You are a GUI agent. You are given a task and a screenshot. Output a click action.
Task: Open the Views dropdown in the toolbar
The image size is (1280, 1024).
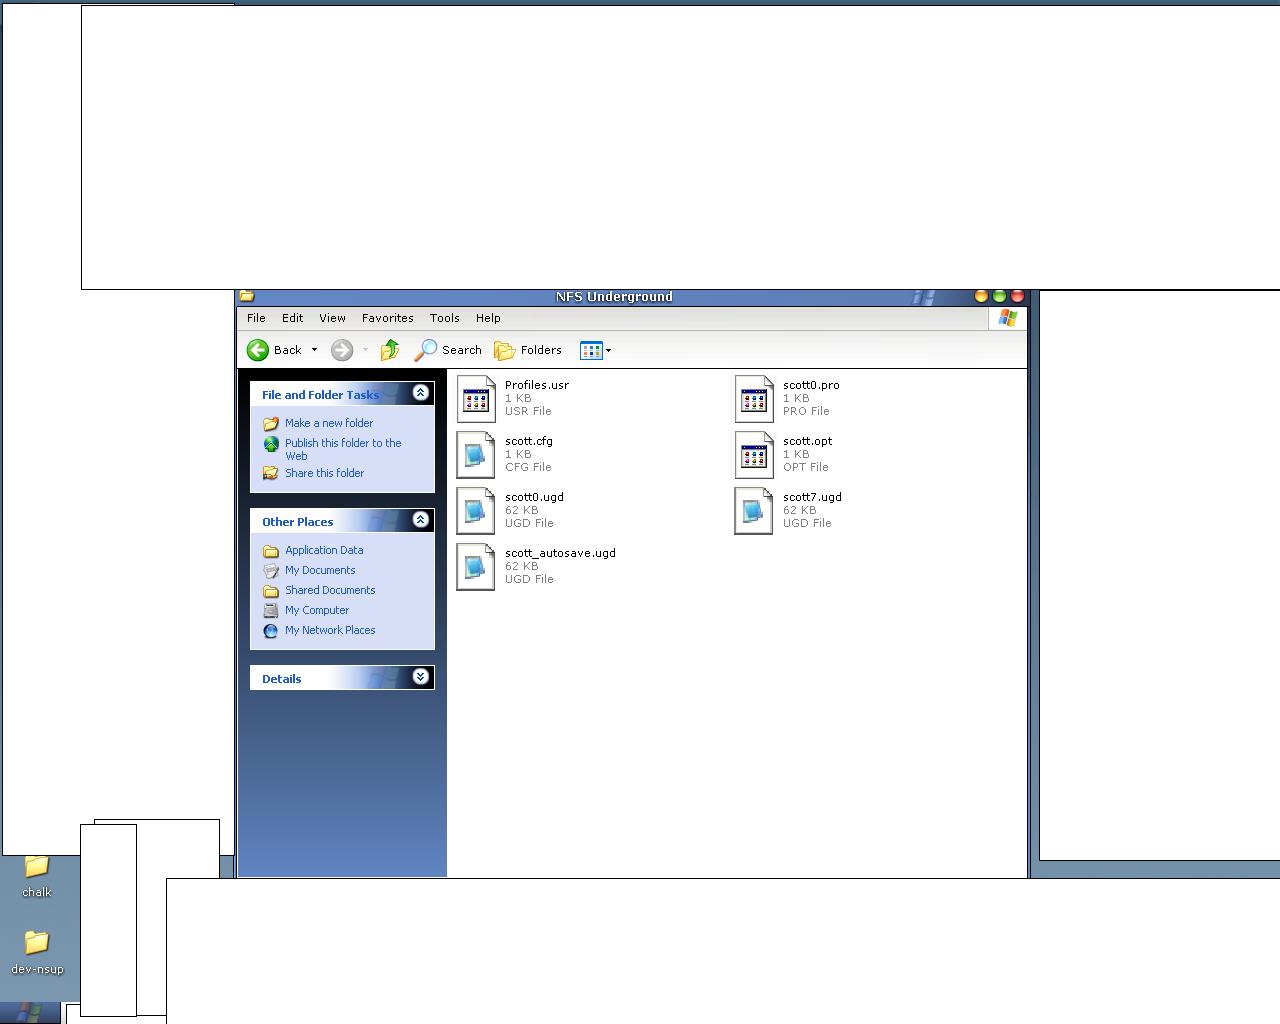click(596, 350)
